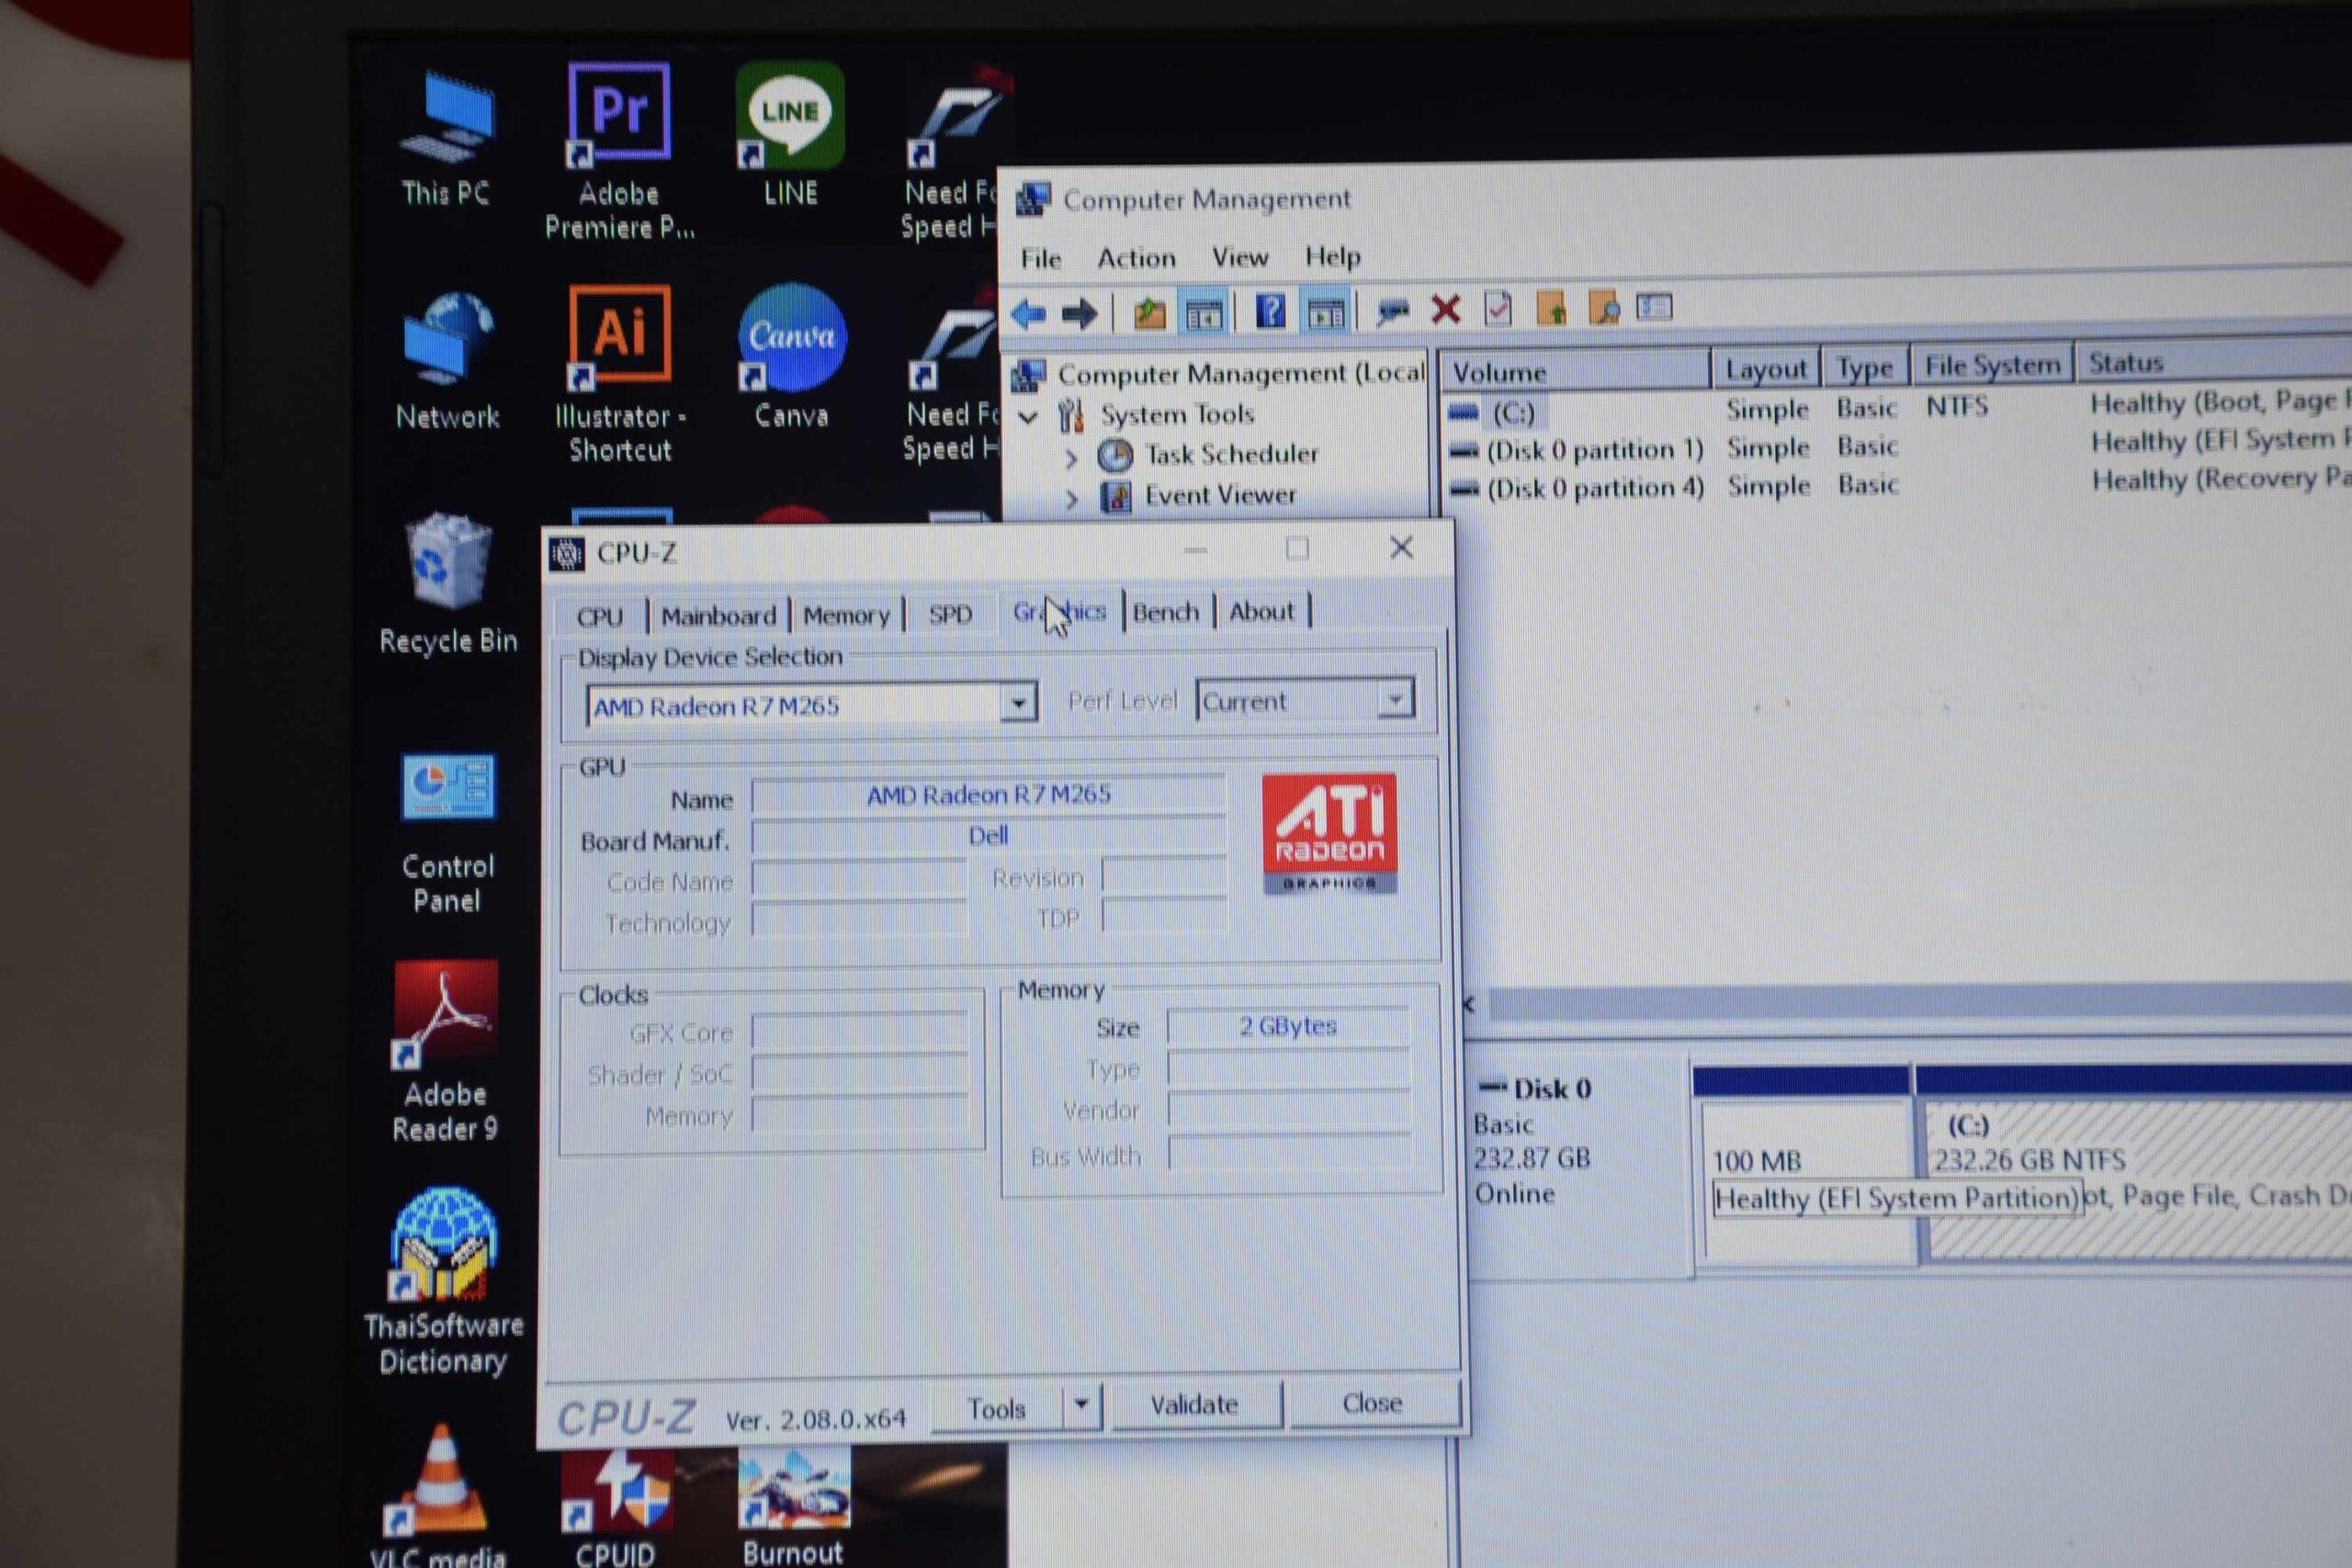Select Task Scheduler in the tree
Viewport: 2352px width, 1568px height.
[x=1231, y=455]
